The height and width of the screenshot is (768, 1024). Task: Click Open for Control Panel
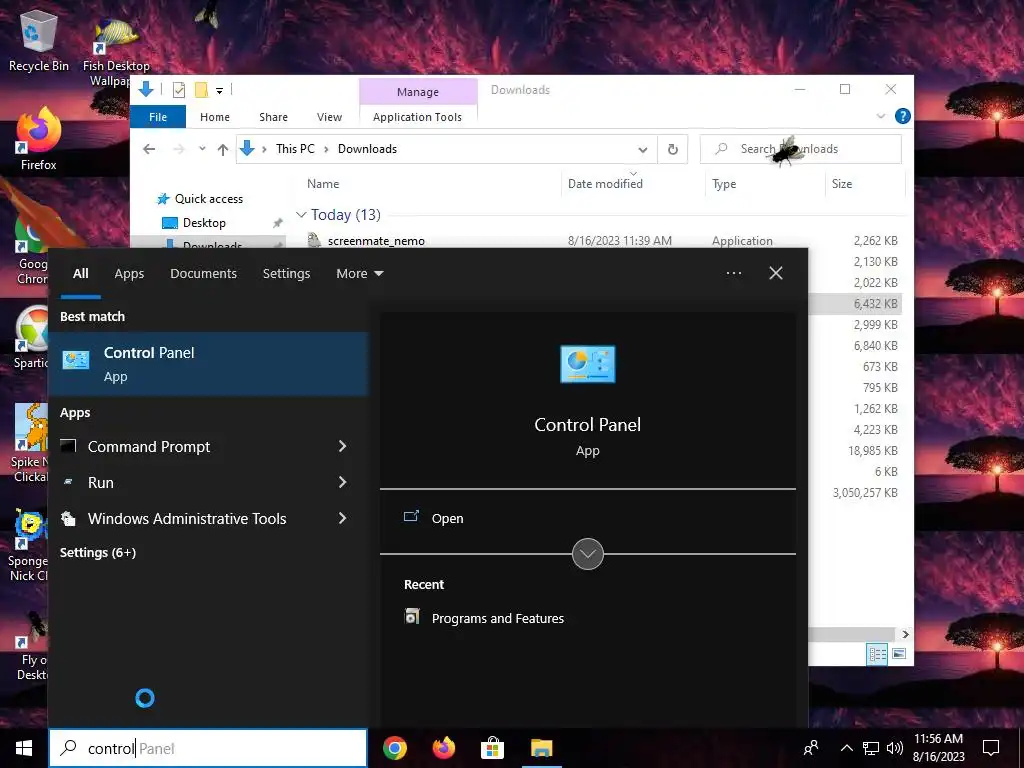tap(447, 519)
